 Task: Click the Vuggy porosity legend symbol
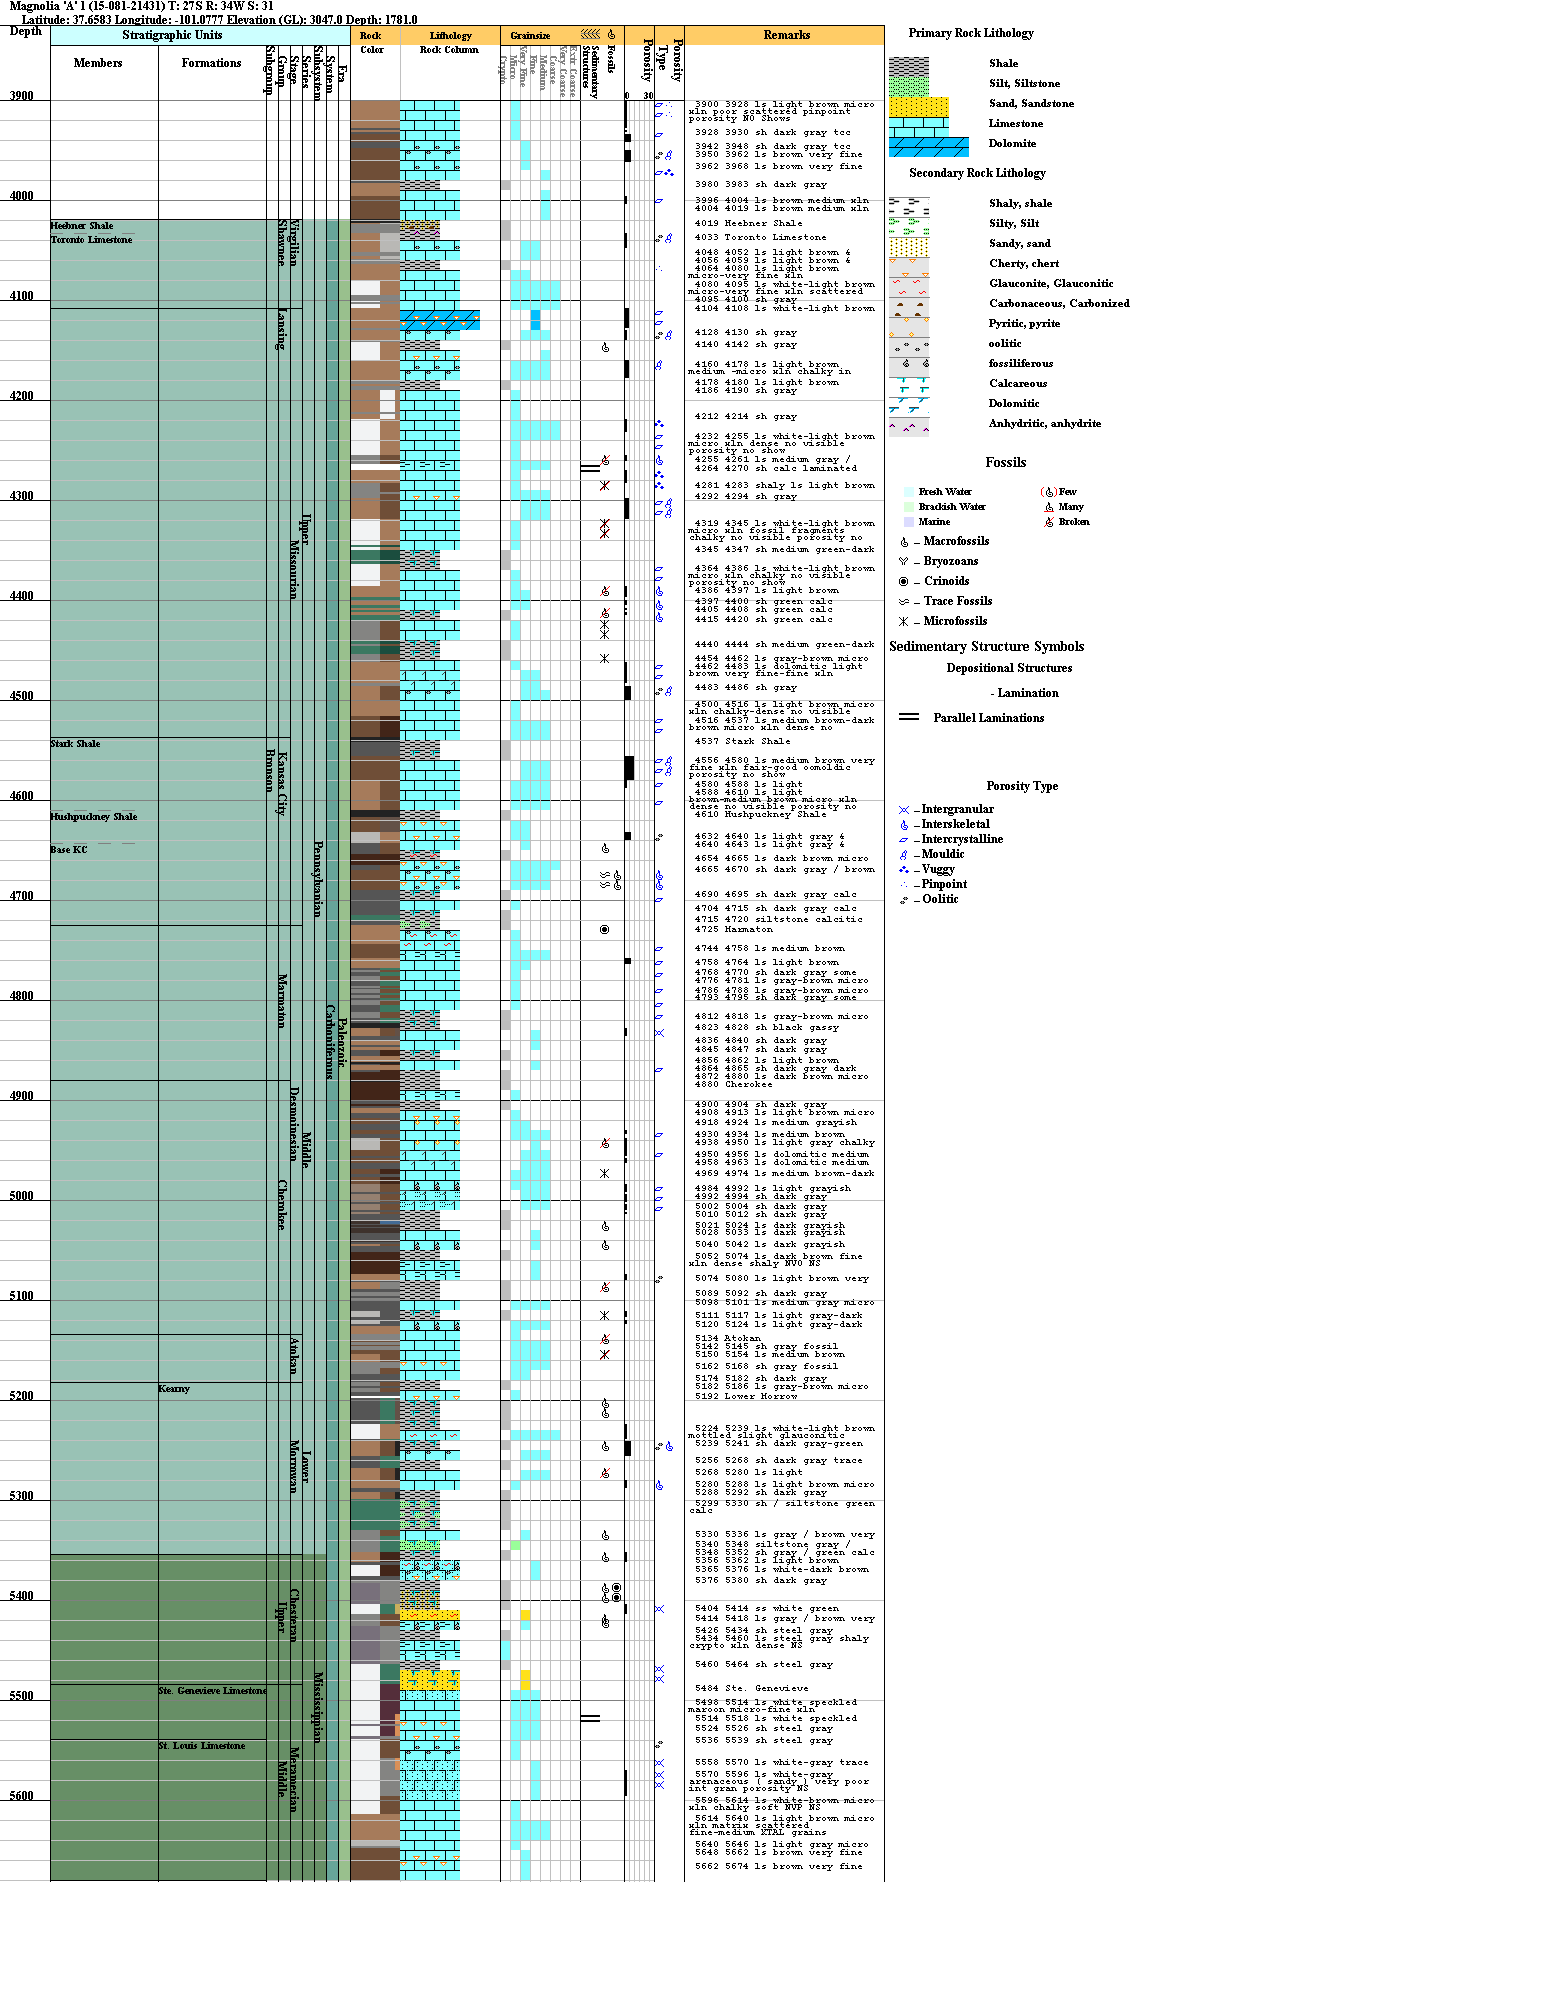[x=904, y=870]
